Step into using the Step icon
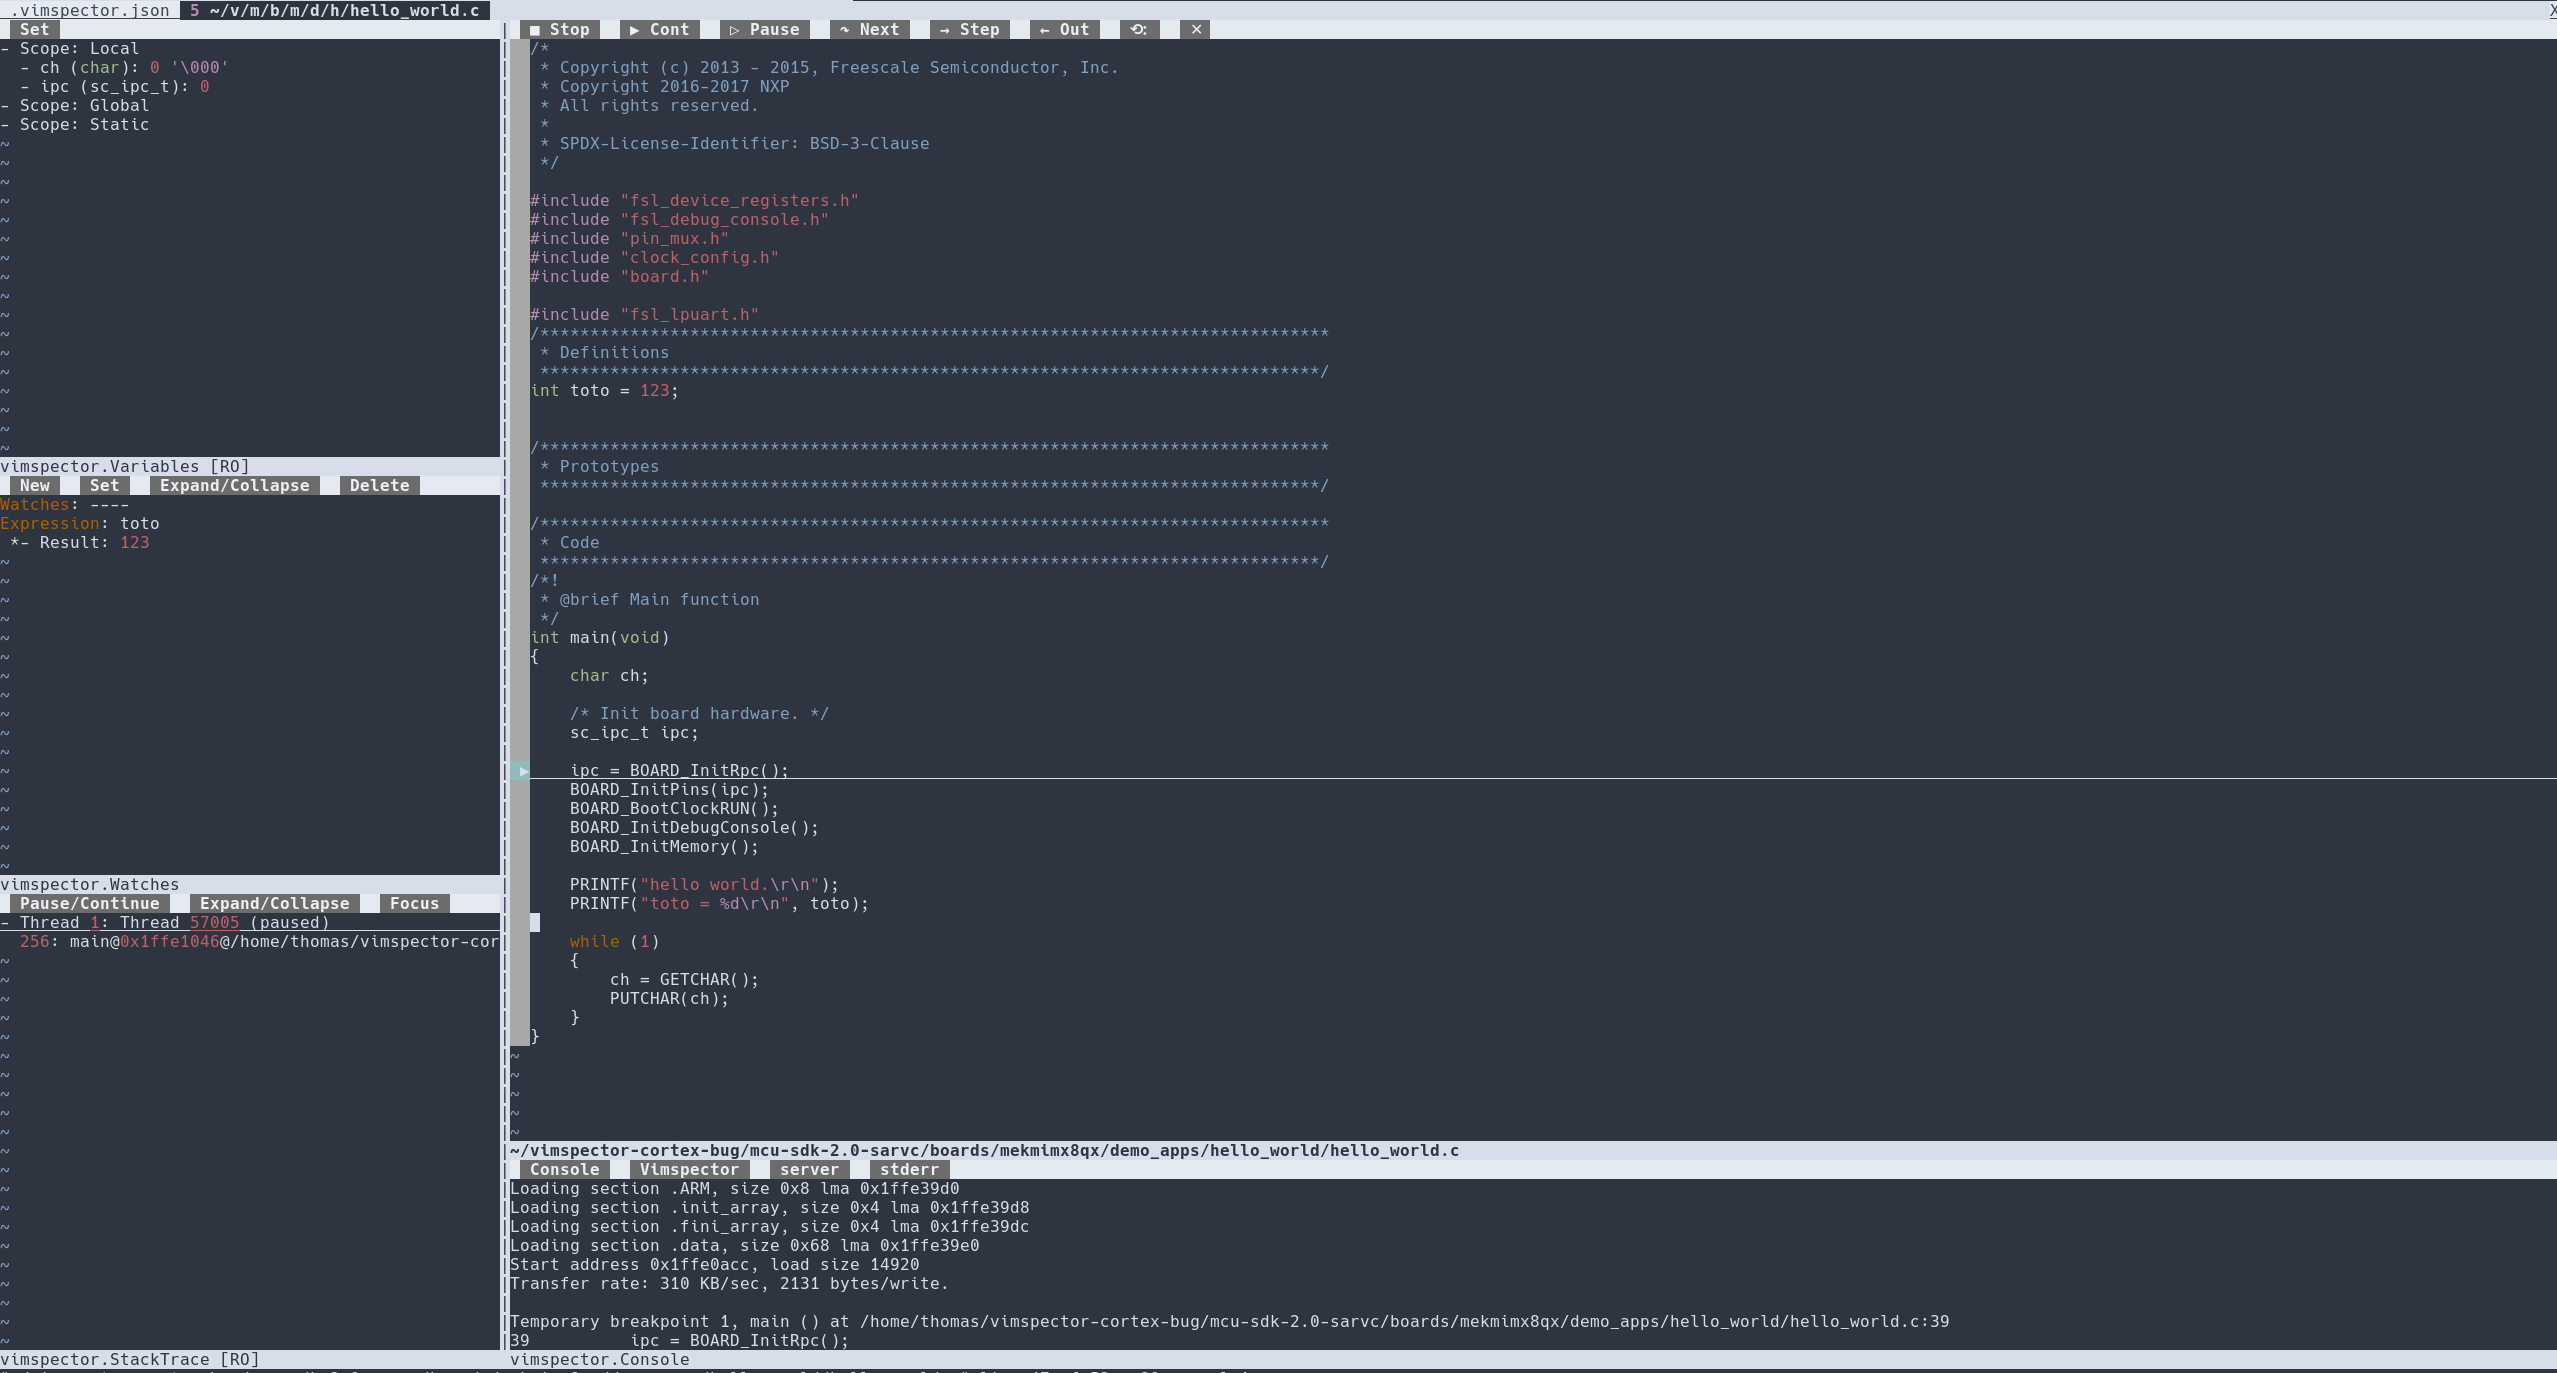The height and width of the screenshot is (1373, 2557). coord(967,29)
